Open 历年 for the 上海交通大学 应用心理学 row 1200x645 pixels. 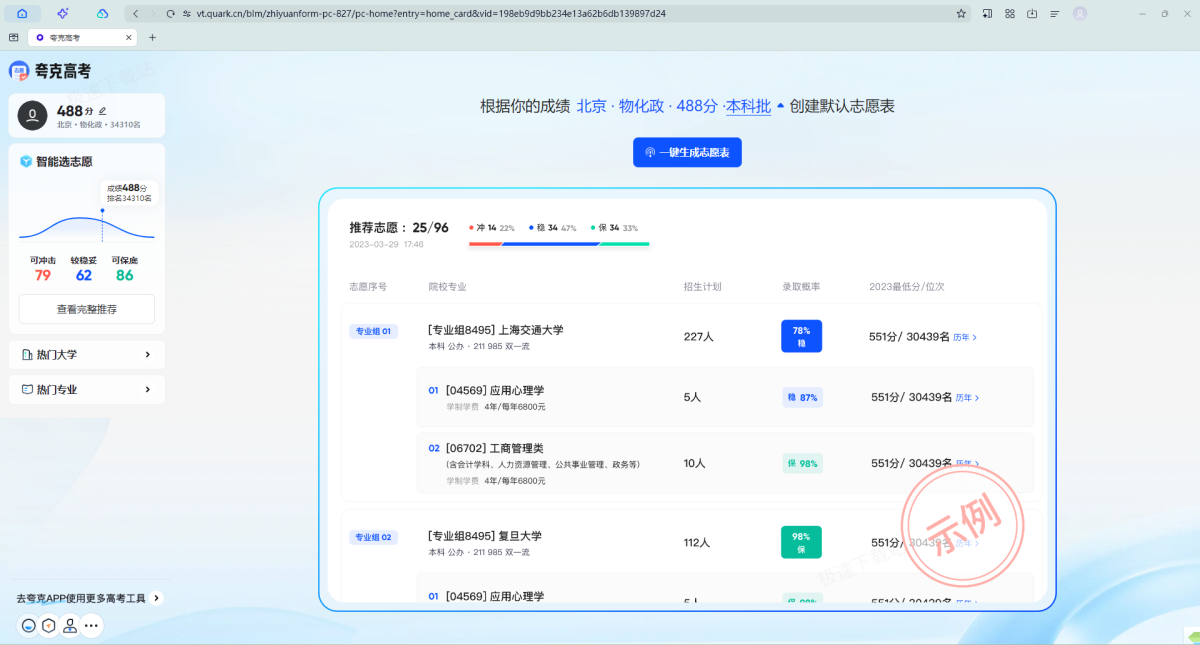tap(967, 398)
